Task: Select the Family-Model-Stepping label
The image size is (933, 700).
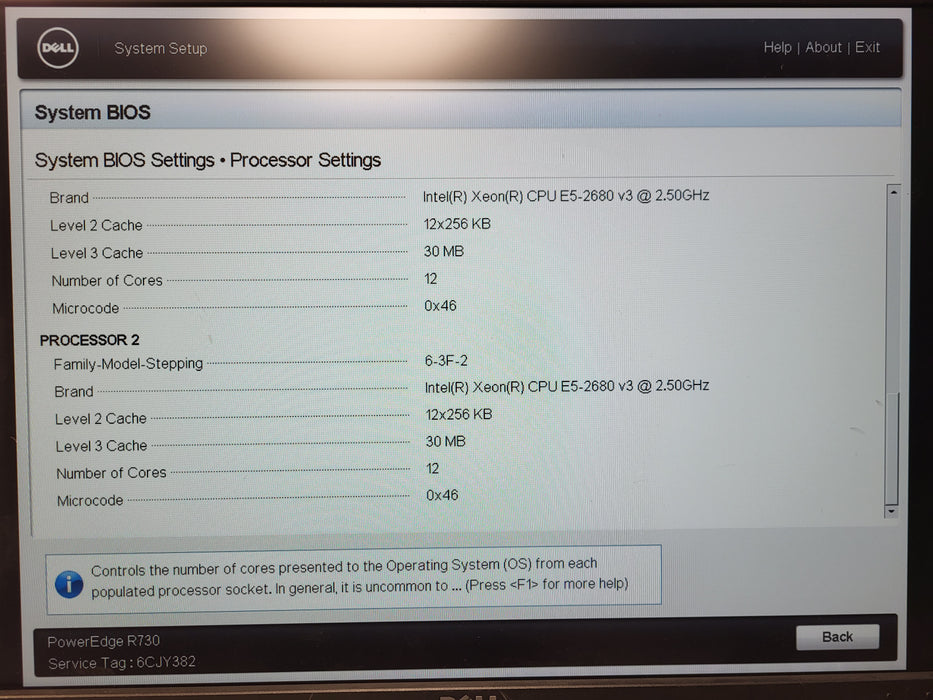Action: [128, 364]
